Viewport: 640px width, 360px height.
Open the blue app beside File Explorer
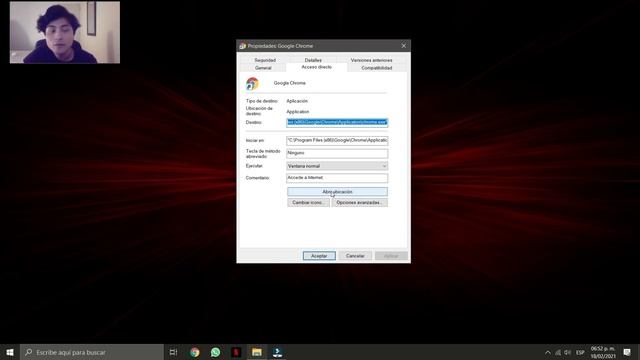pyautogui.click(x=278, y=352)
